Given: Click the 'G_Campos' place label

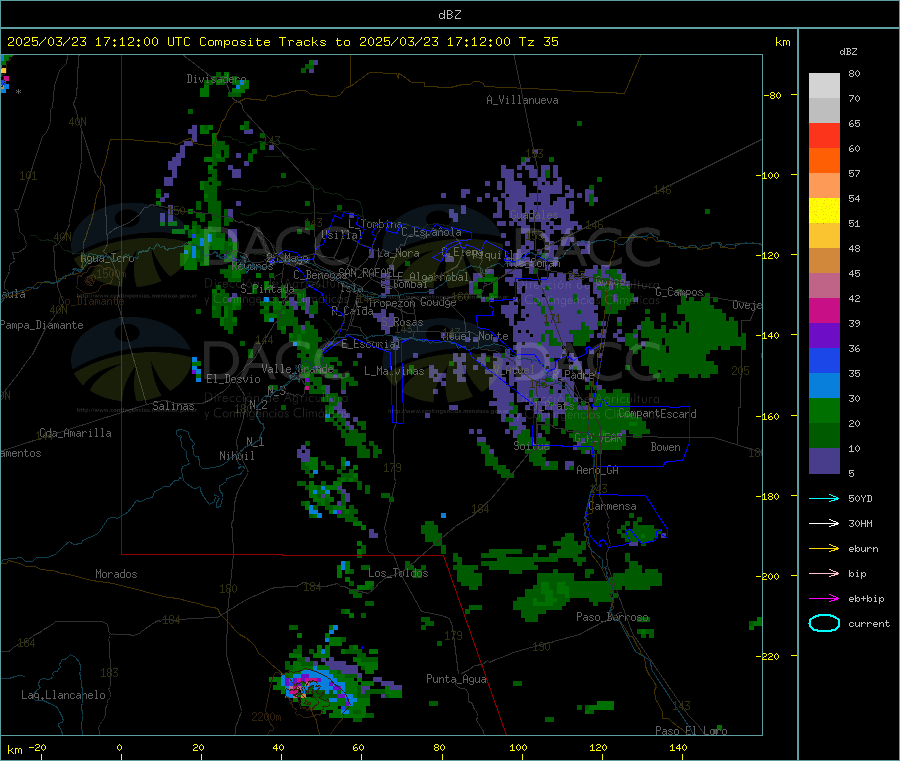Looking at the screenshot, I should pos(680,292).
